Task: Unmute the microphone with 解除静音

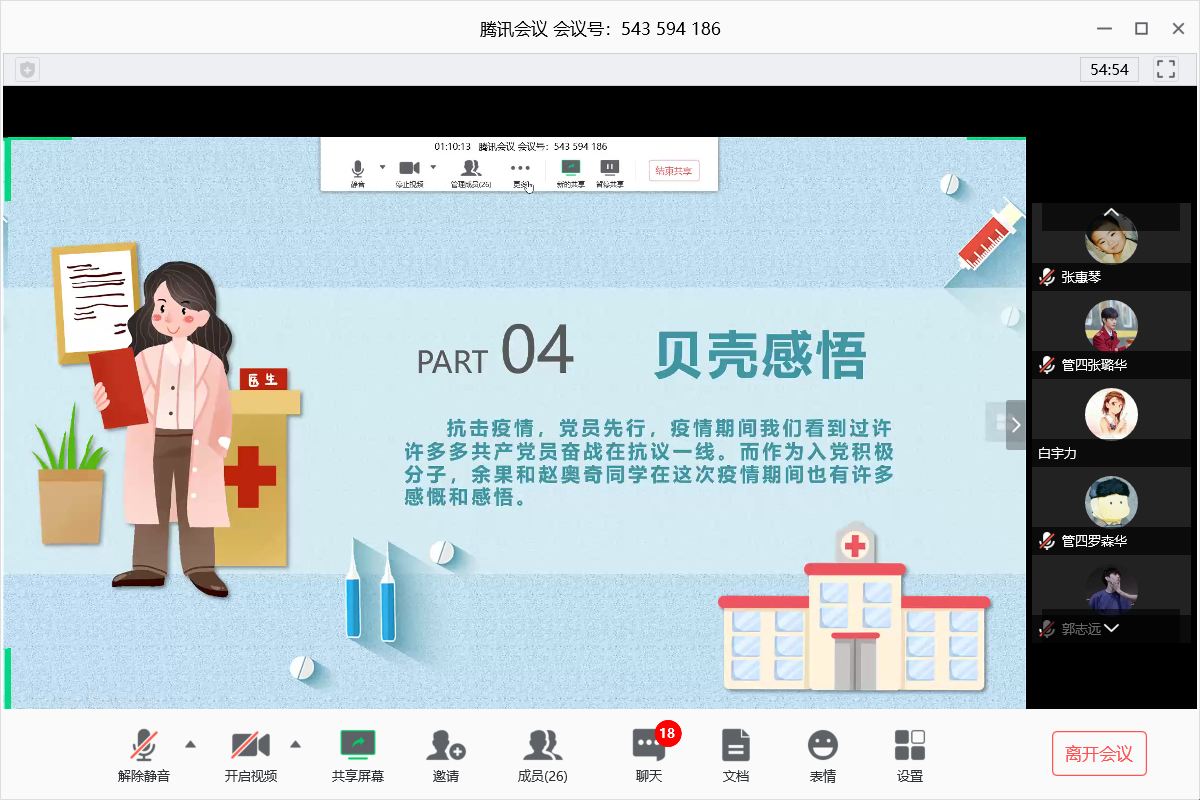Action: tap(144, 755)
